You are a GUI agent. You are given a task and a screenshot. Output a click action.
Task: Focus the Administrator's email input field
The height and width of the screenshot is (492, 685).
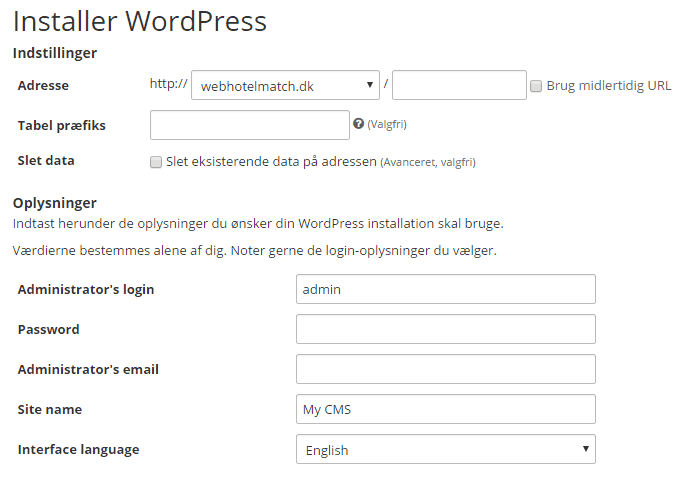tap(446, 369)
